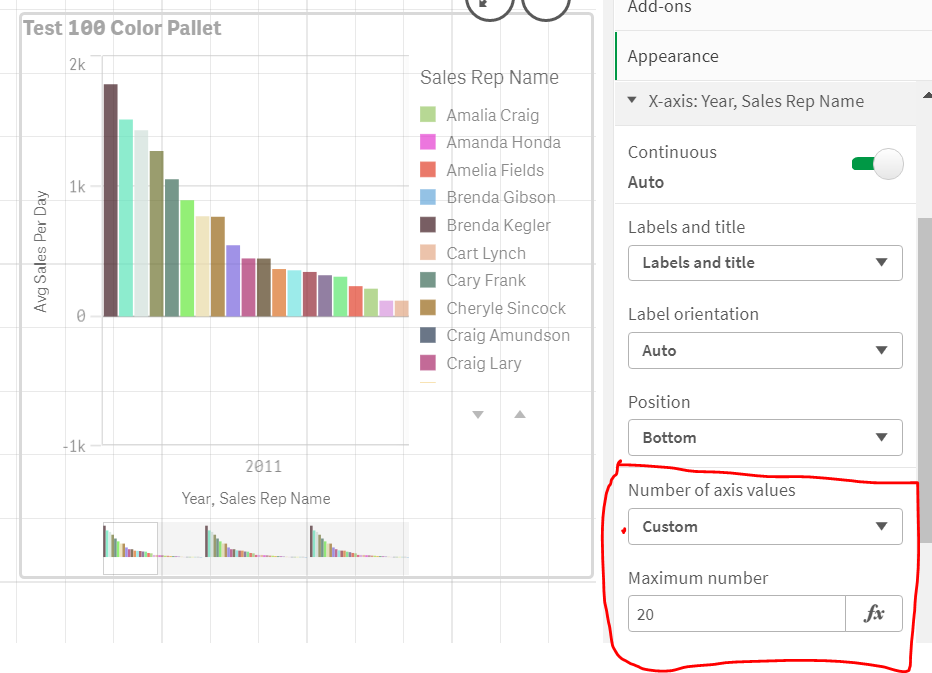Open the Number of axis values dropdown
The width and height of the screenshot is (932, 673).
coord(765,527)
